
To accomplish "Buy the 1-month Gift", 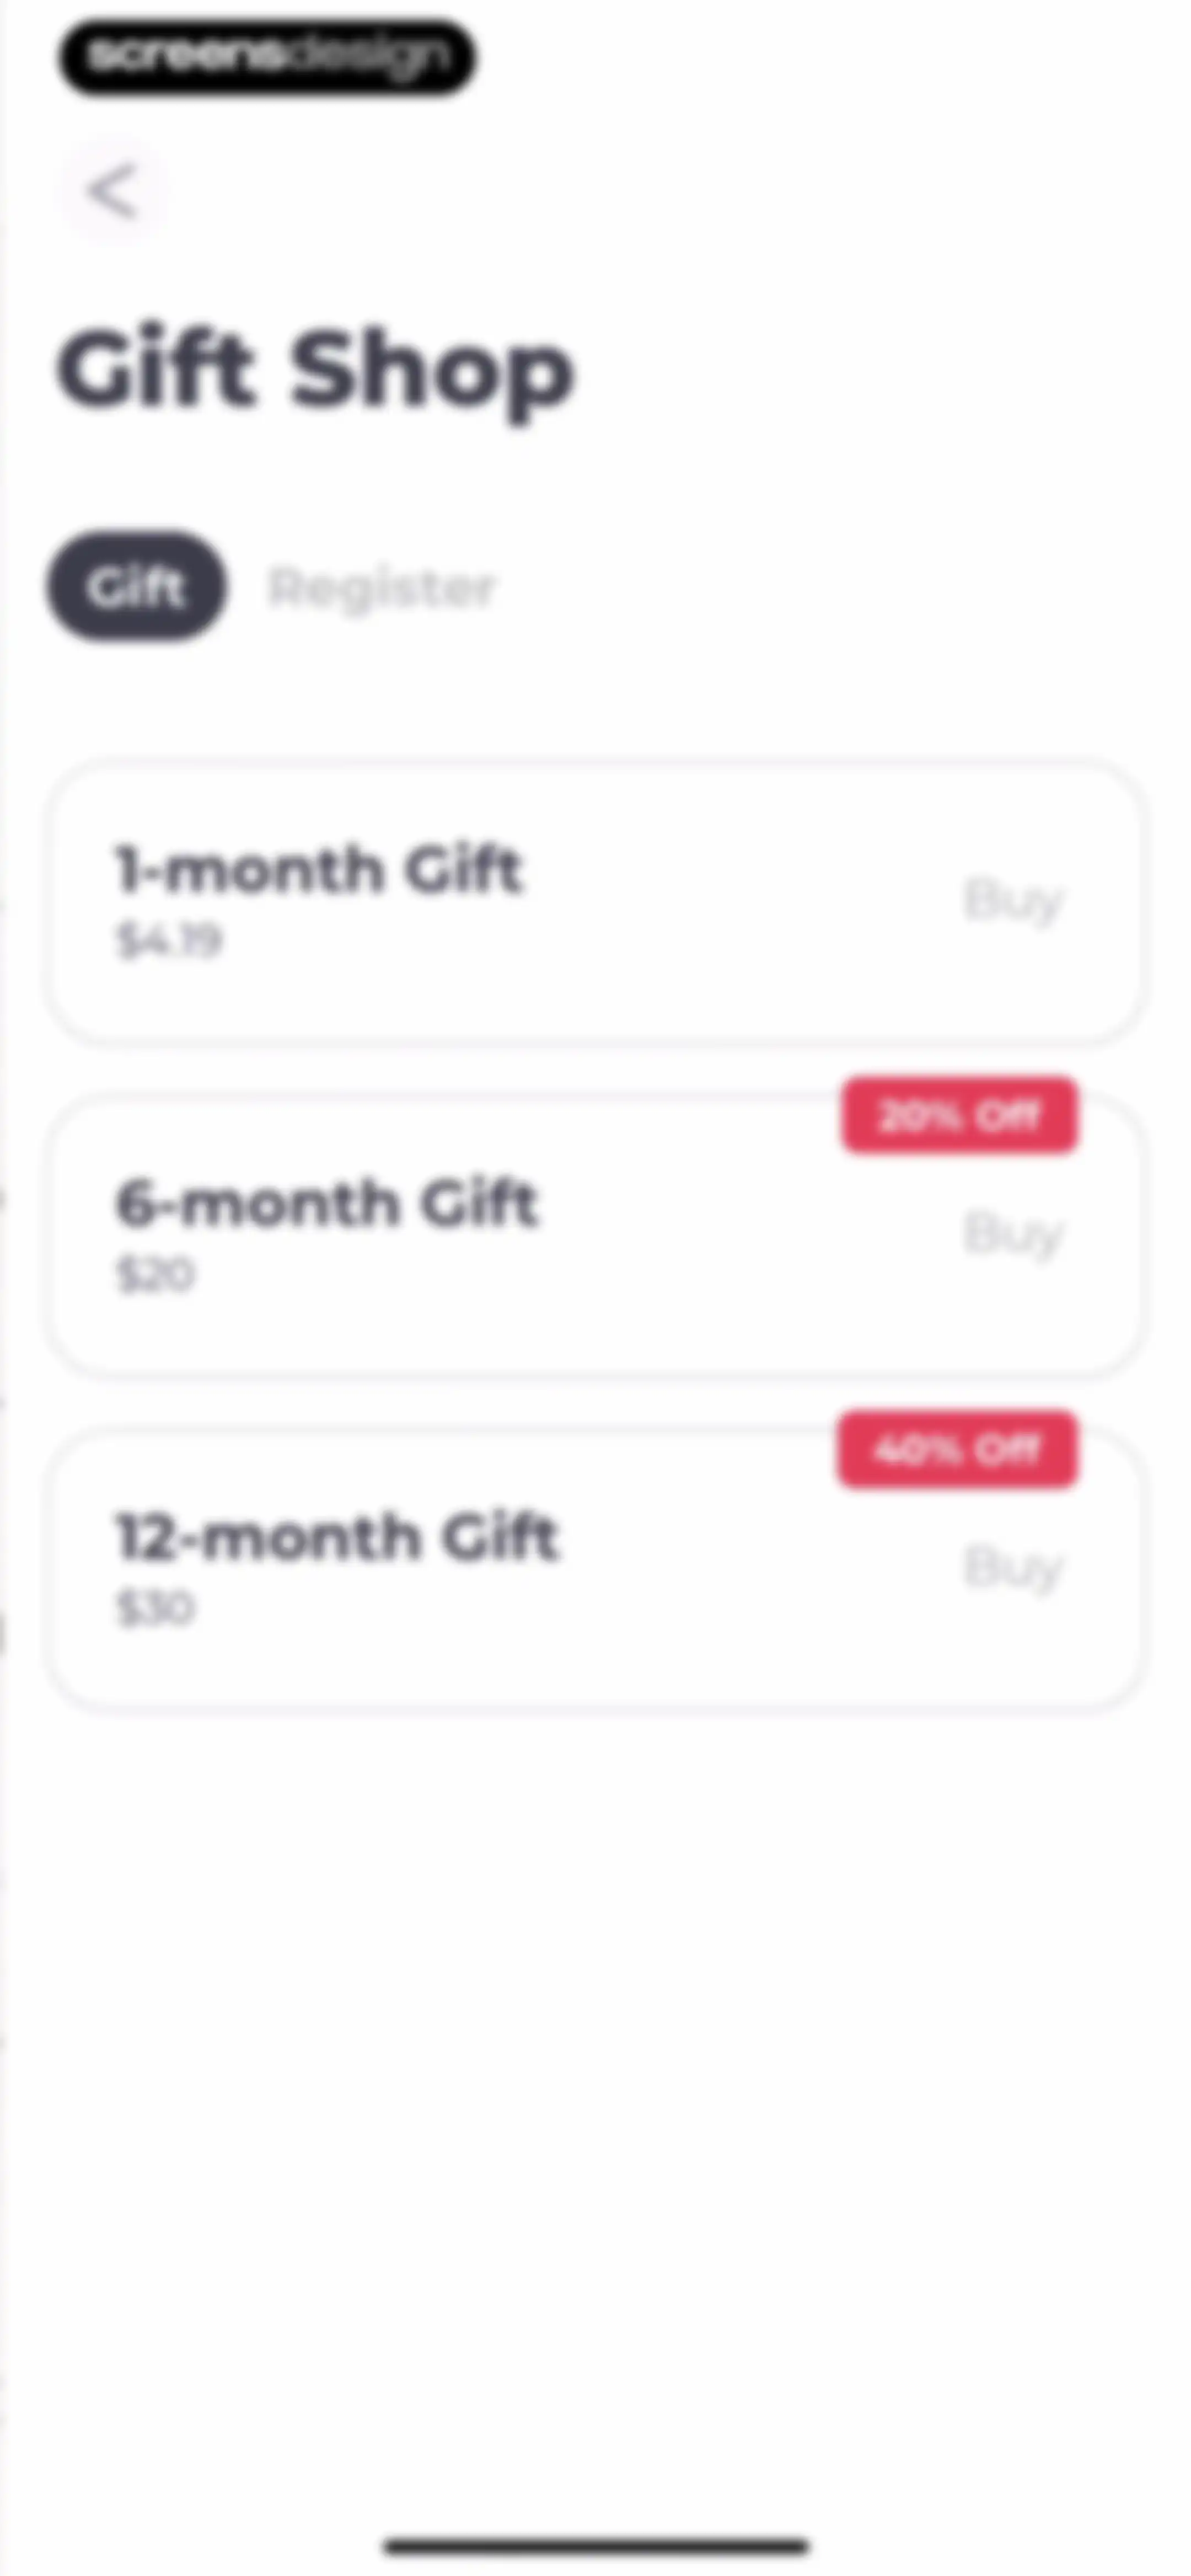I will pos(1012,900).
